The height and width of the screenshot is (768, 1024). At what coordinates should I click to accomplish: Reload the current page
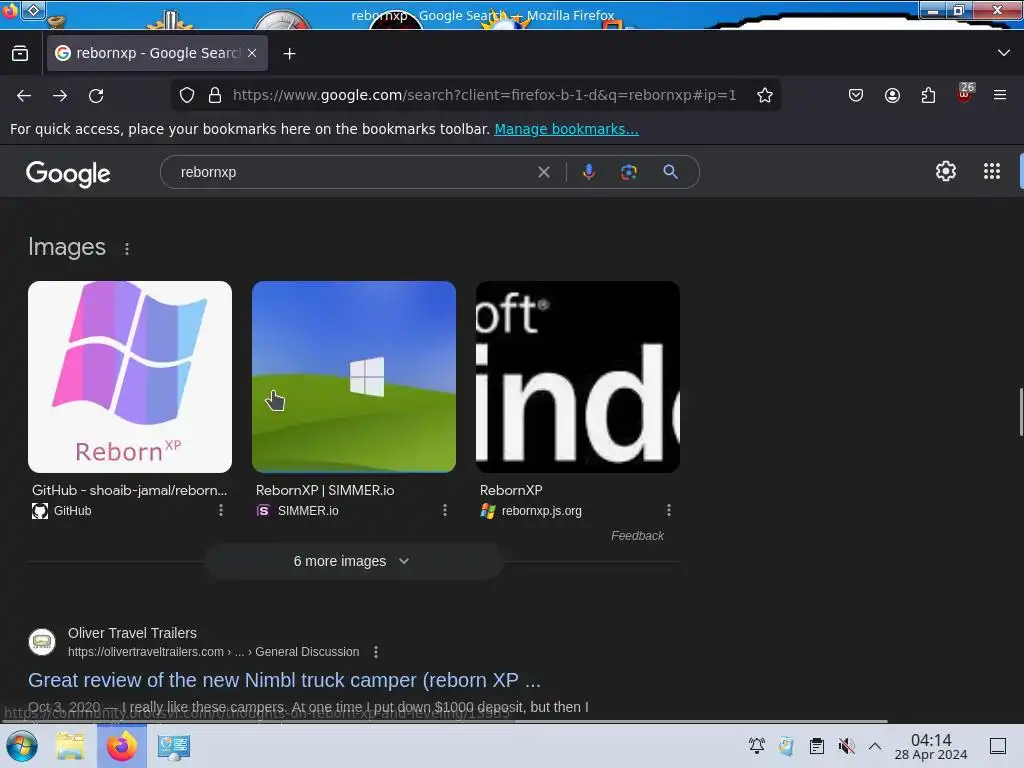coord(96,95)
